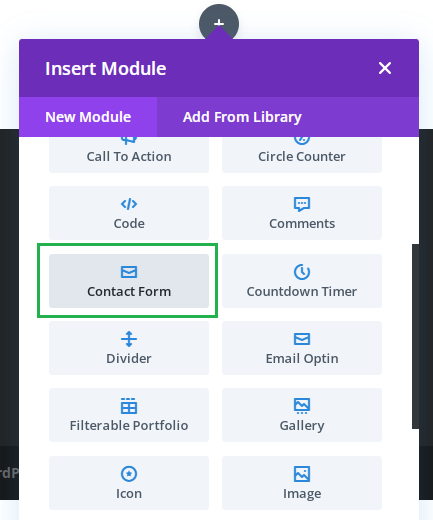Click the Icon module star circle

129,474
